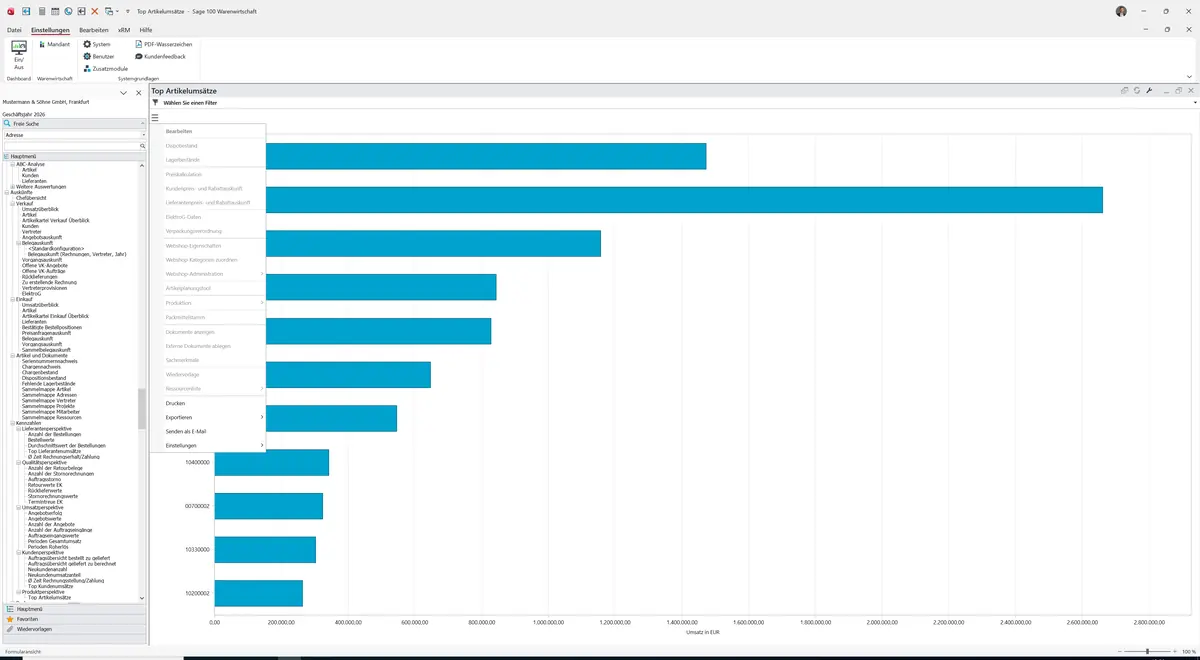Image resolution: width=1200 pixels, height=660 pixels.
Task: Open Zusatzmodule in the ribbon
Action: (105, 68)
